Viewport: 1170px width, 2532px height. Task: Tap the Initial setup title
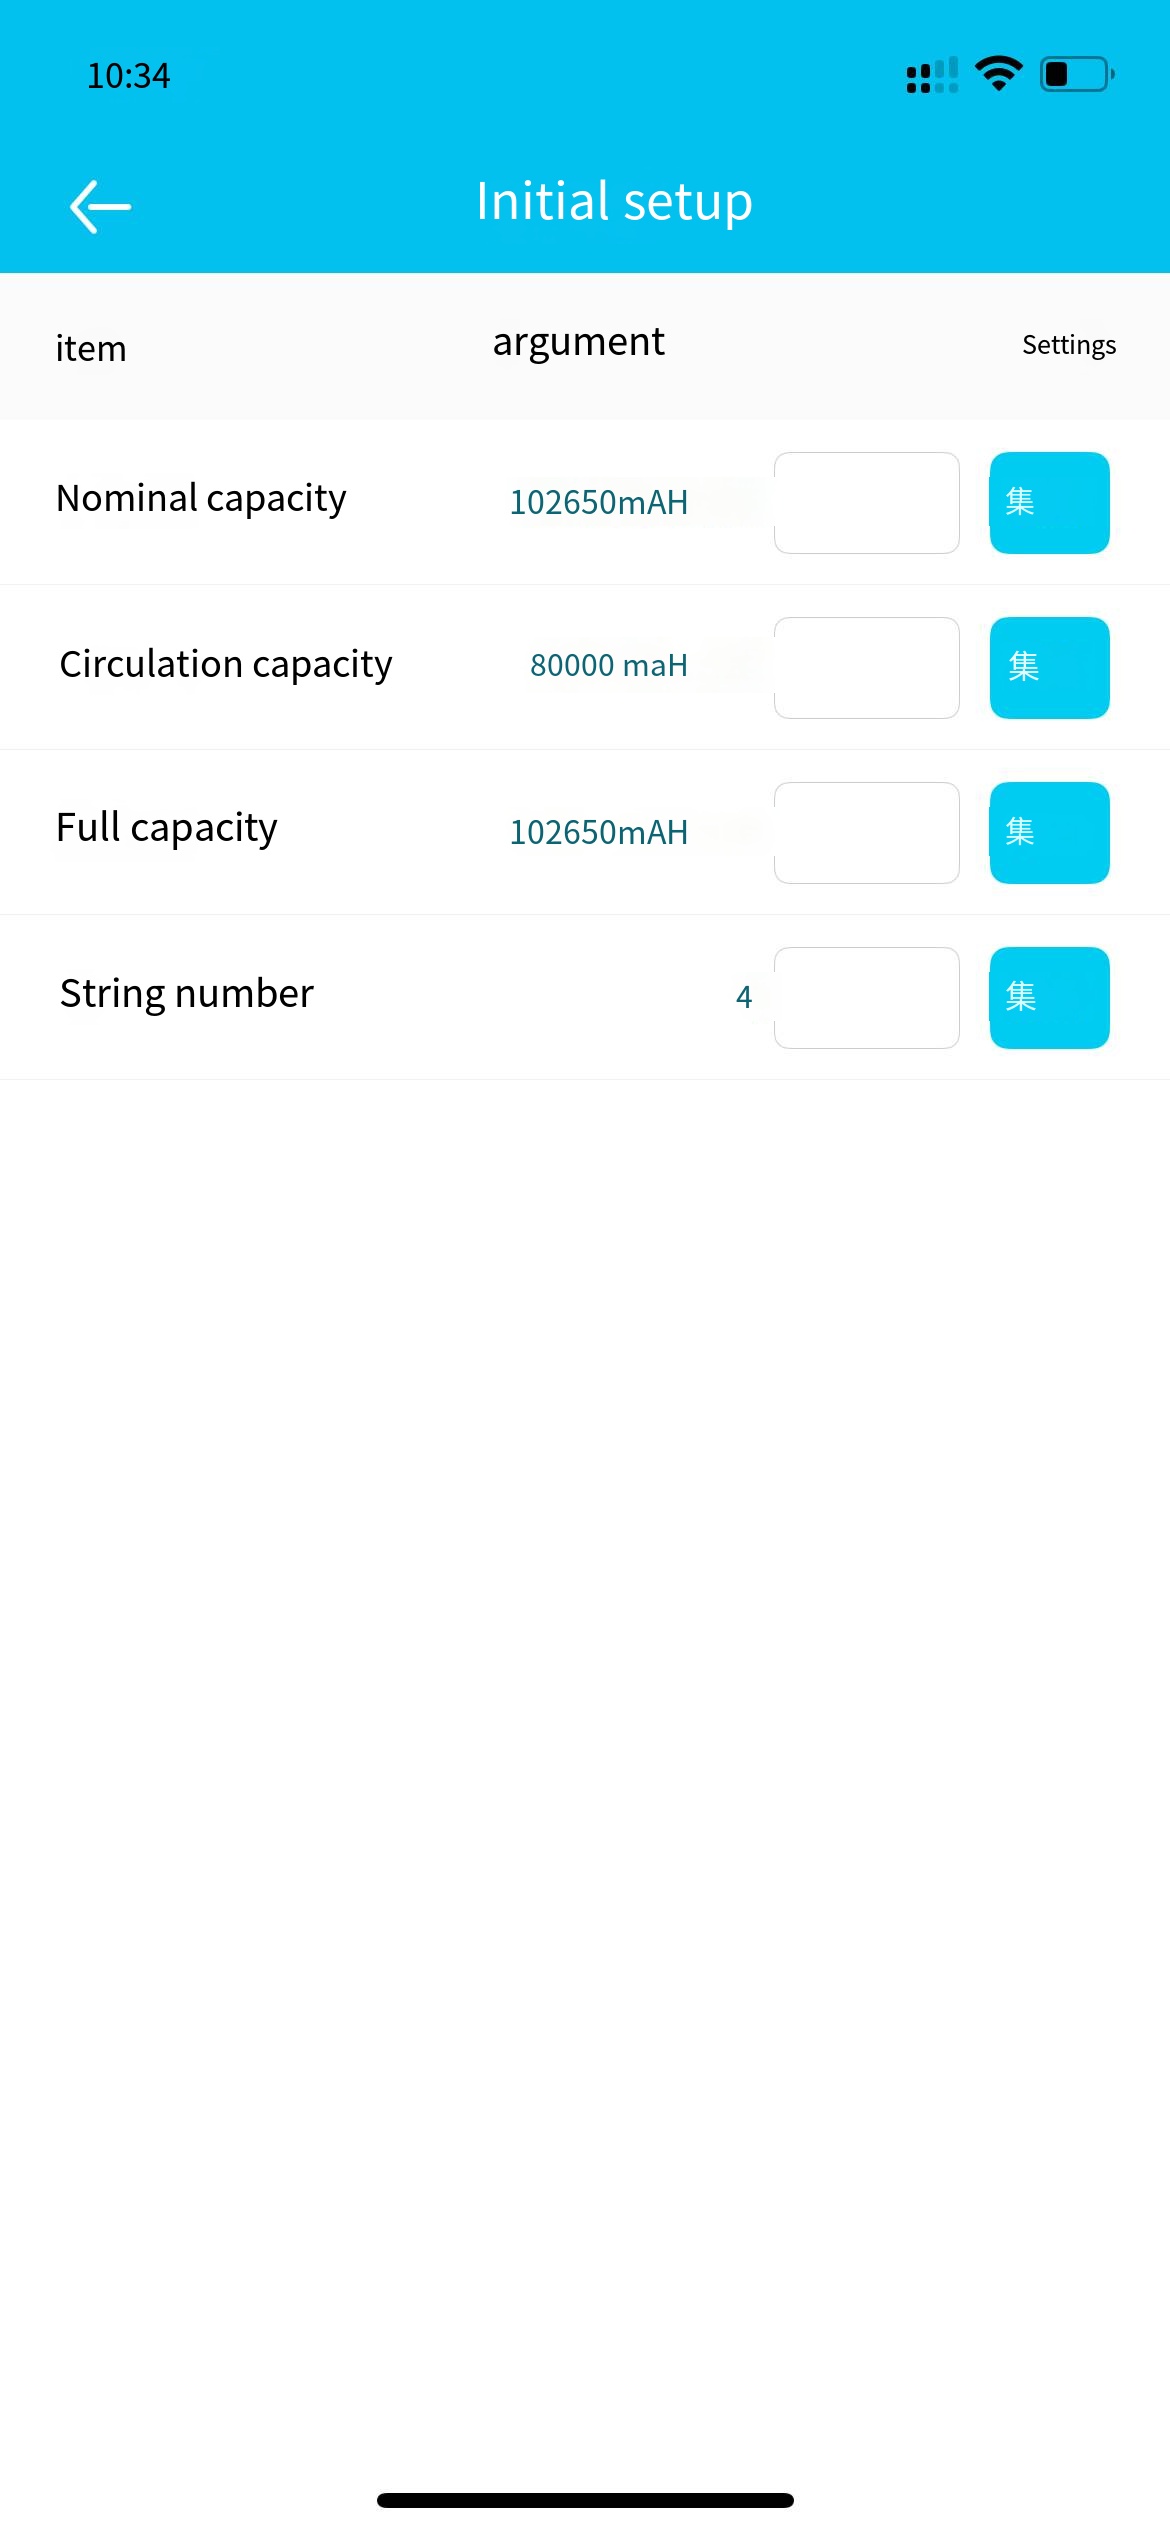[x=614, y=202]
